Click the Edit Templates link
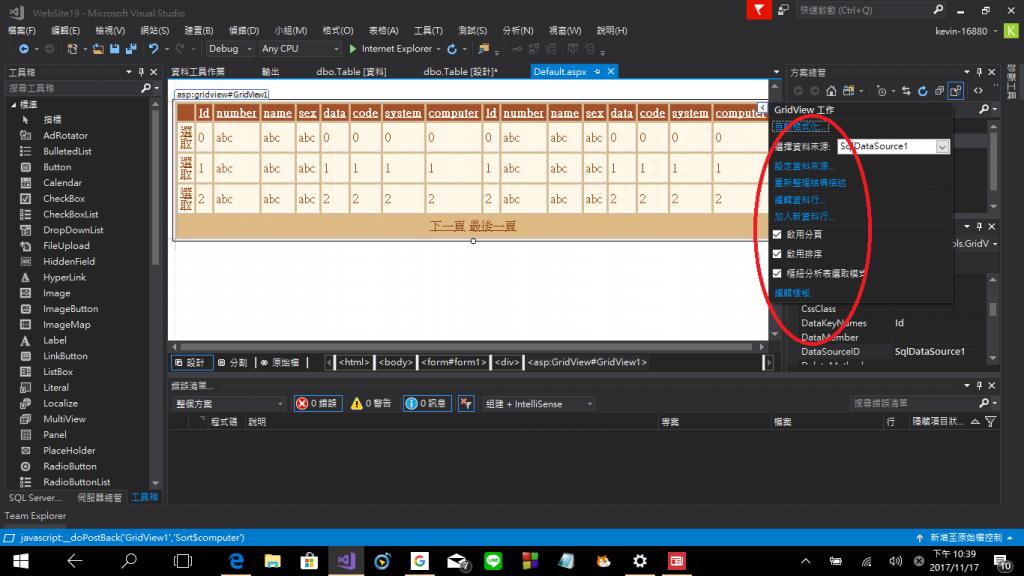The height and width of the screenshot is (576, 1024). point(792,293)
